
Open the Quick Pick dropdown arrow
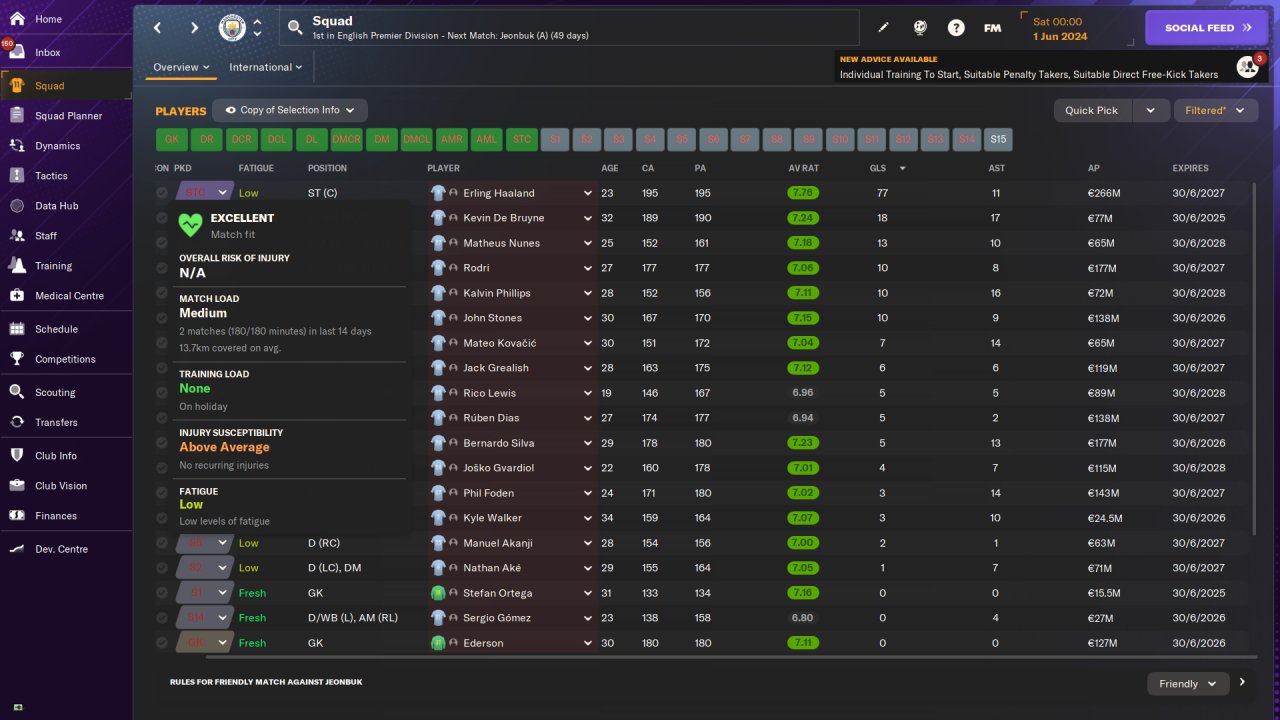pos(1150,110)
